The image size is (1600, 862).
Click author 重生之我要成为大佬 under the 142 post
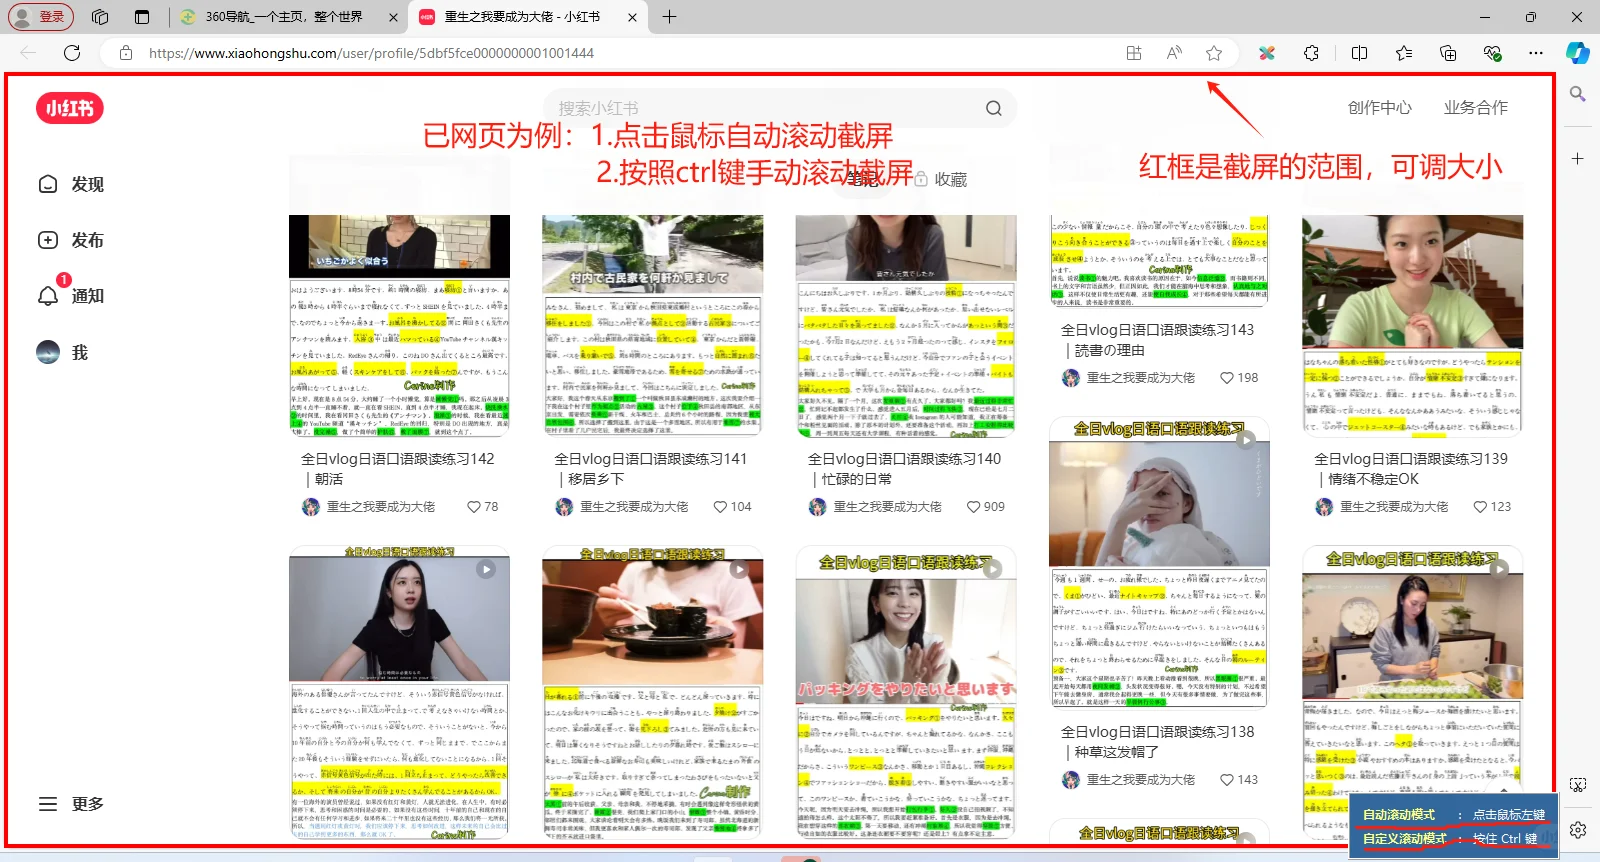381,507
